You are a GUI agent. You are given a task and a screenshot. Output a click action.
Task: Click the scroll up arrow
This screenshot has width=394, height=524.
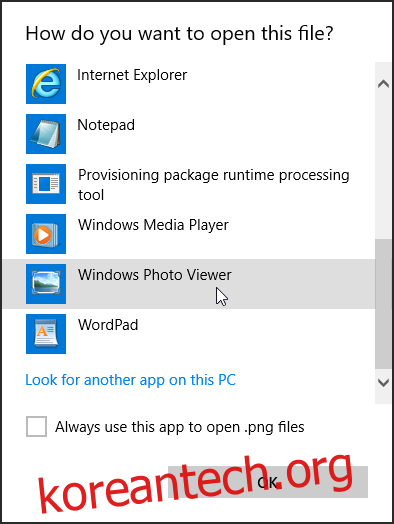[x=383, y=84]
